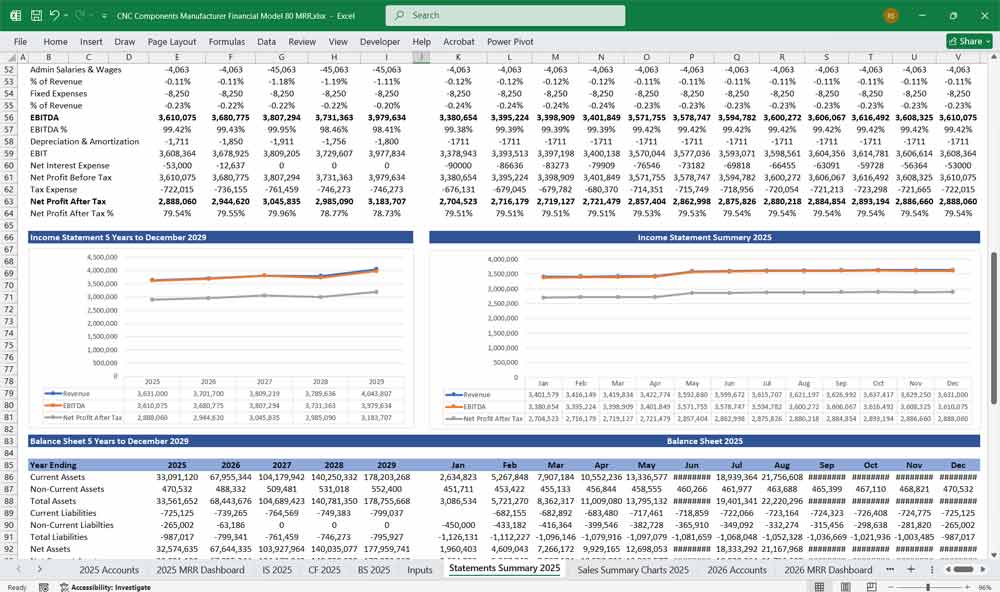Click the Tax Expense row label
Image resolution: width=1000 pixels, height=592 pixels.
click(53, 189)
